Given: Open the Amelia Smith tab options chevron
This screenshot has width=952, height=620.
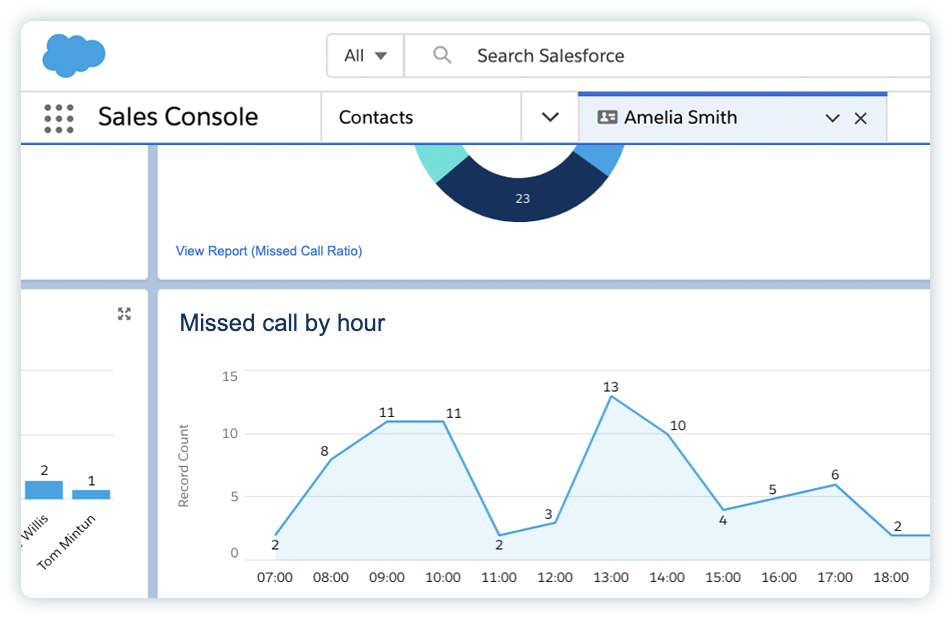Looking at the screenshot, I should [832, 118].
